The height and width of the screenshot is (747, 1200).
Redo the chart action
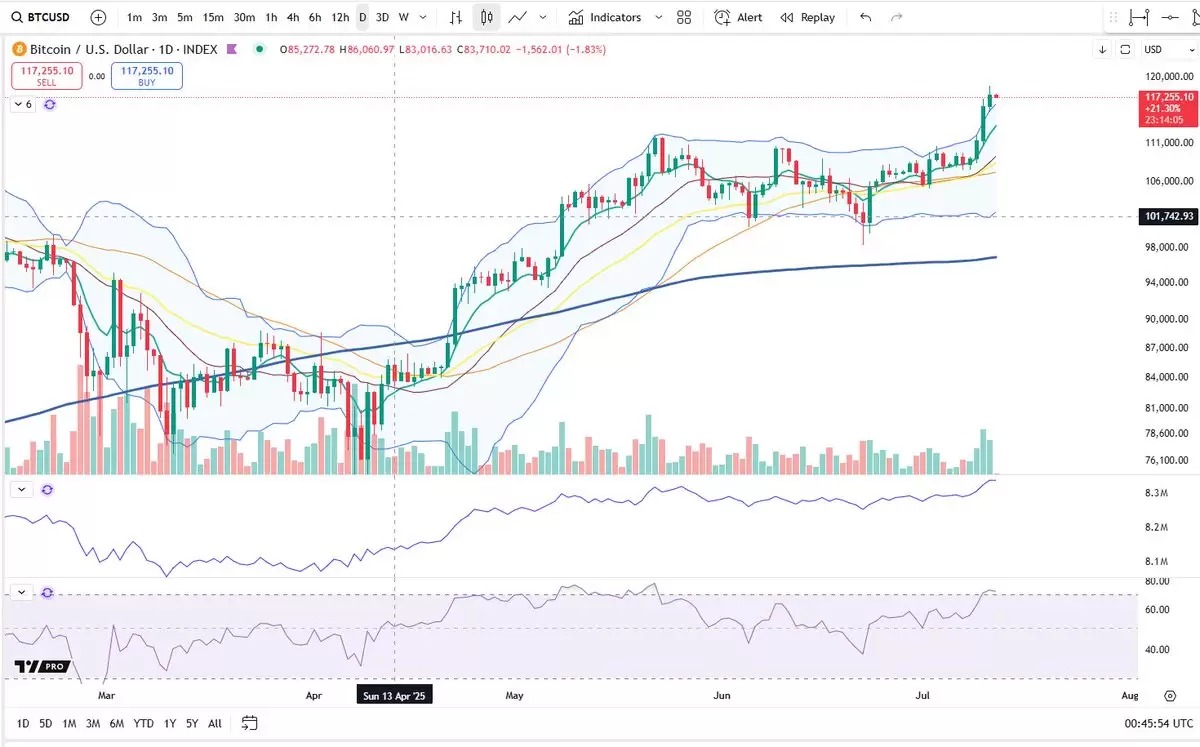[896, 17]
